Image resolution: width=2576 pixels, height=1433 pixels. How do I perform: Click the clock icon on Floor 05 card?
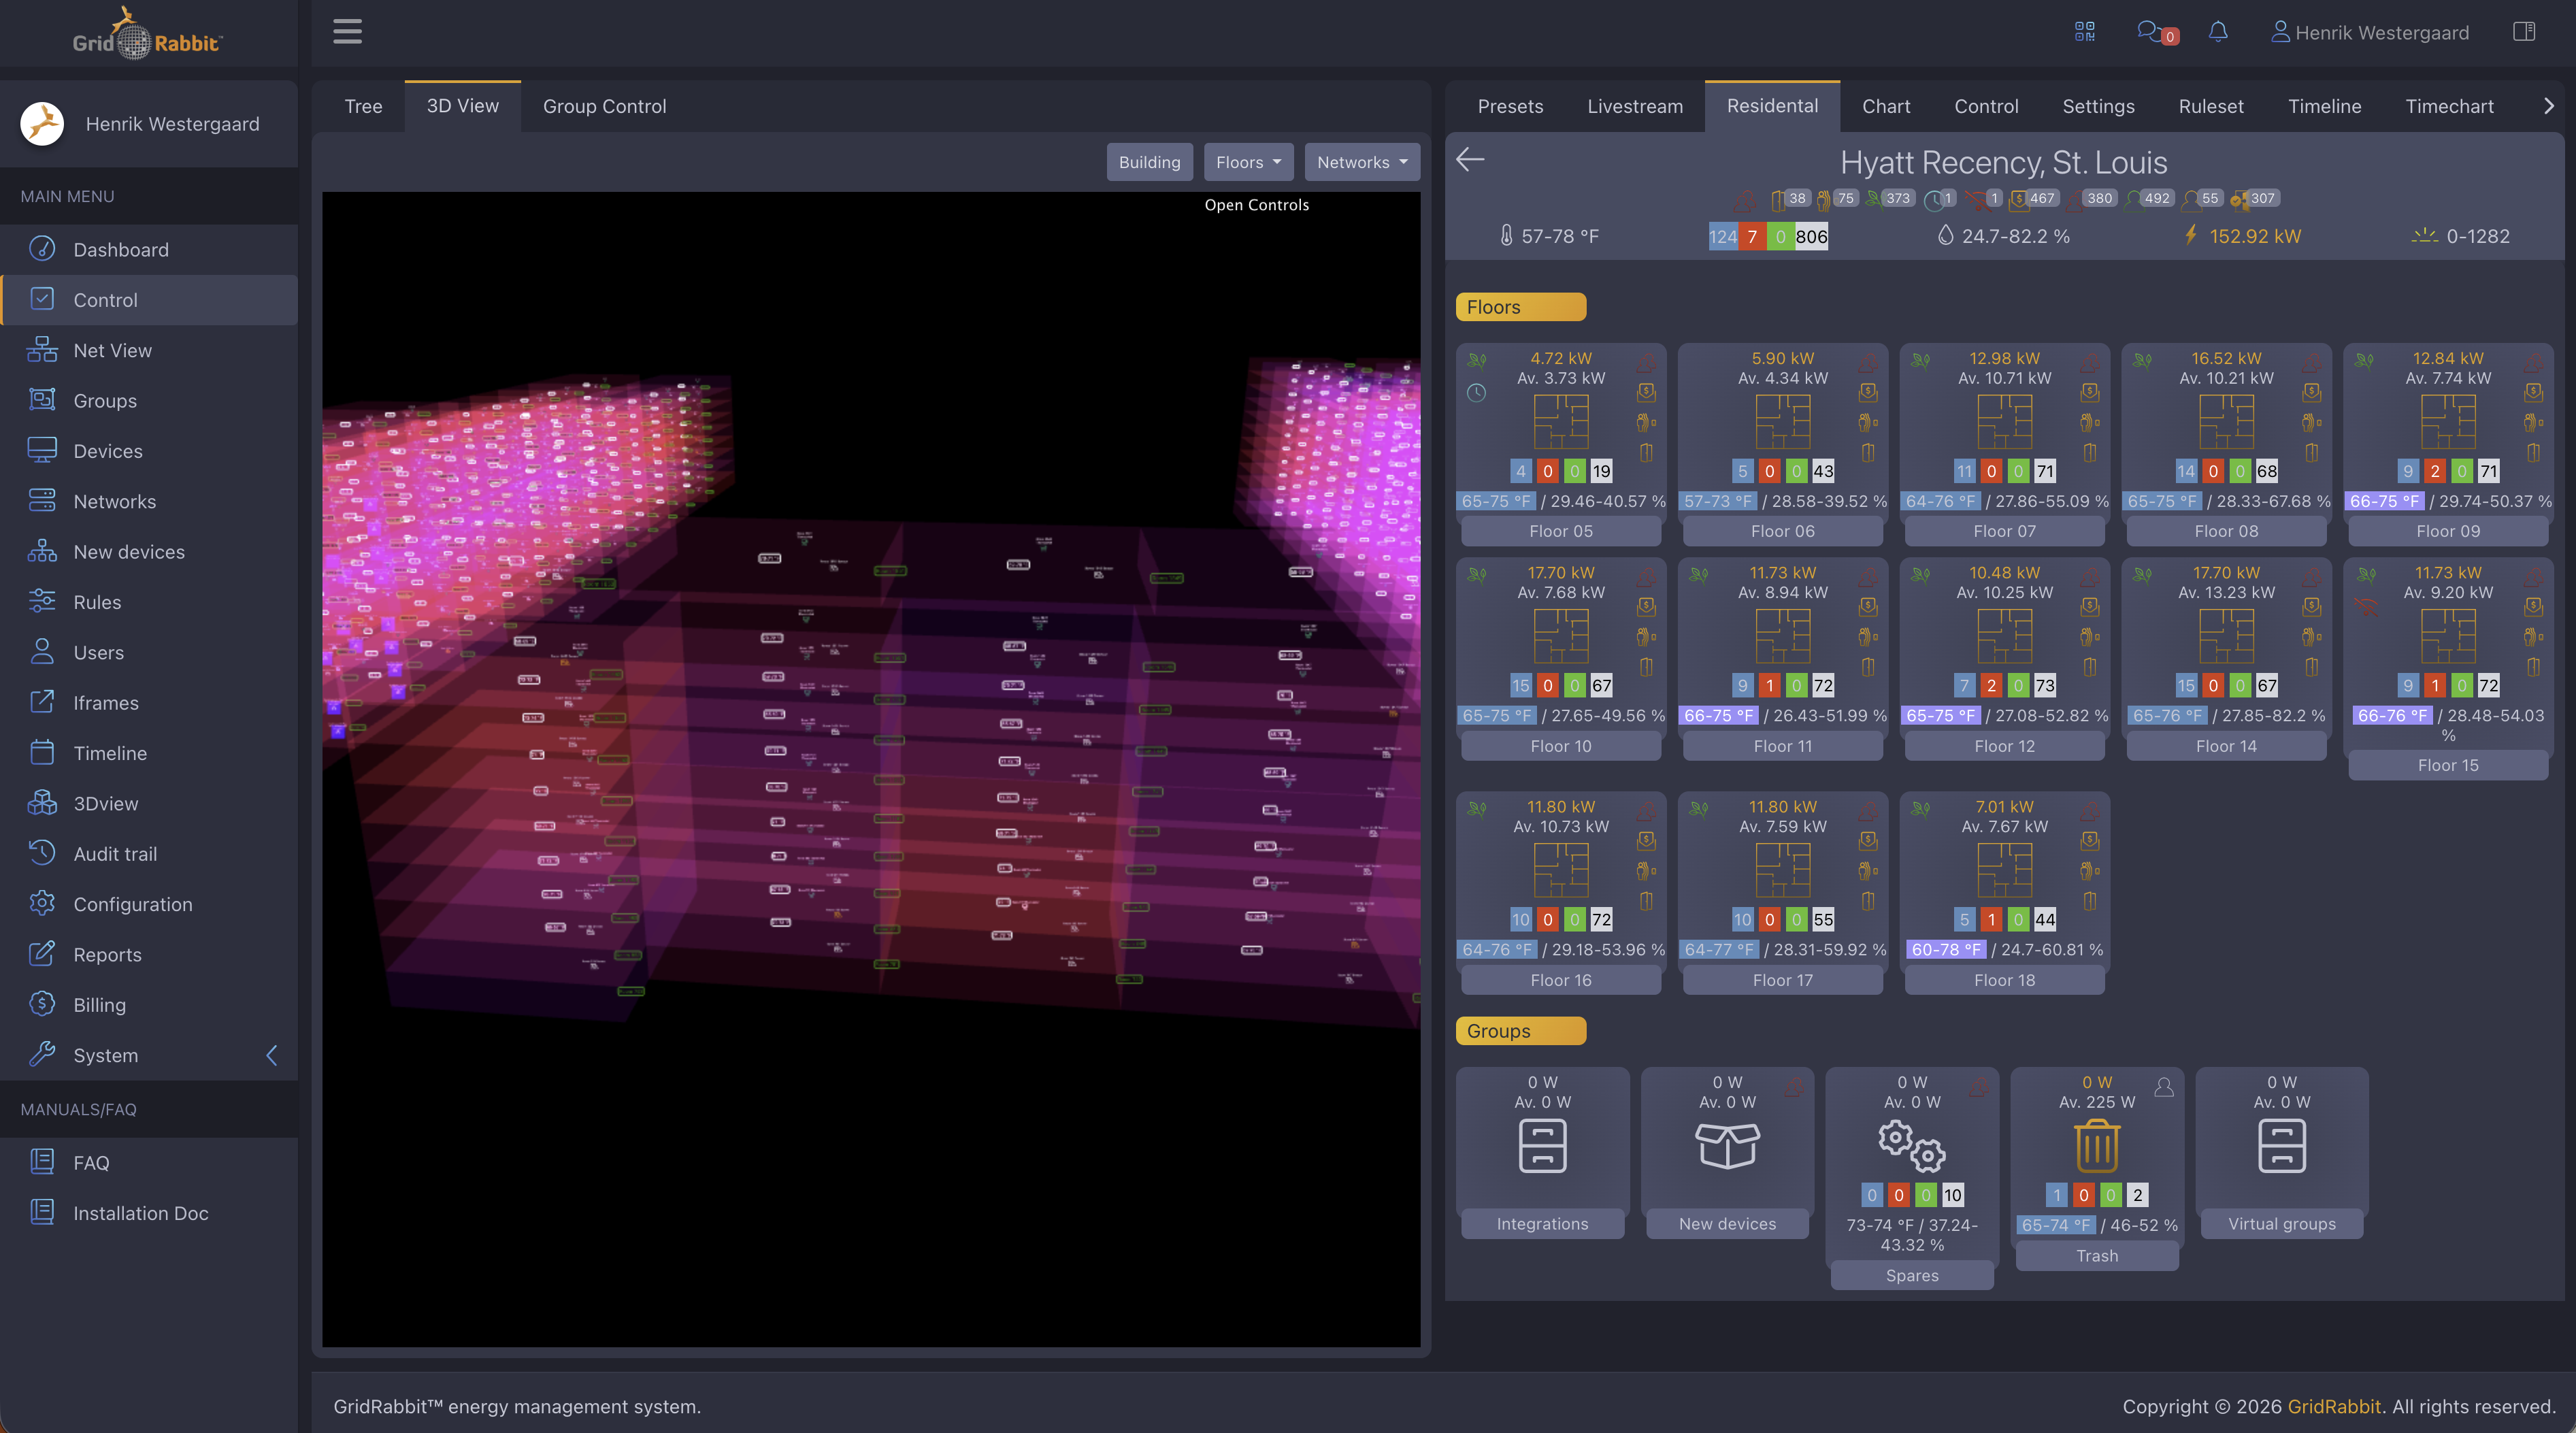[1476, 393]
